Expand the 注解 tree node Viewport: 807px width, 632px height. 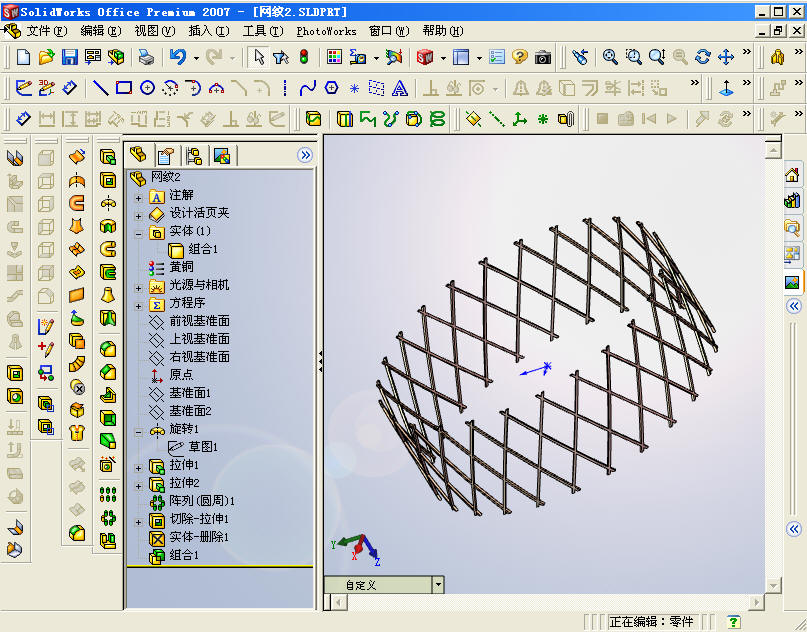click(138, 198)
